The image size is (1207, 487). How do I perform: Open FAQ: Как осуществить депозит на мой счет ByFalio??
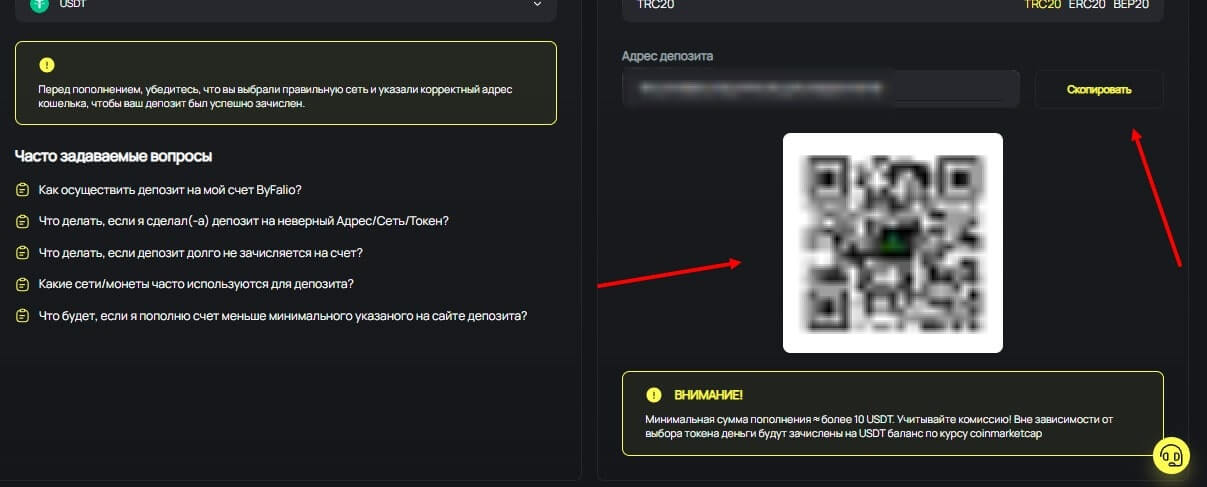170,190
